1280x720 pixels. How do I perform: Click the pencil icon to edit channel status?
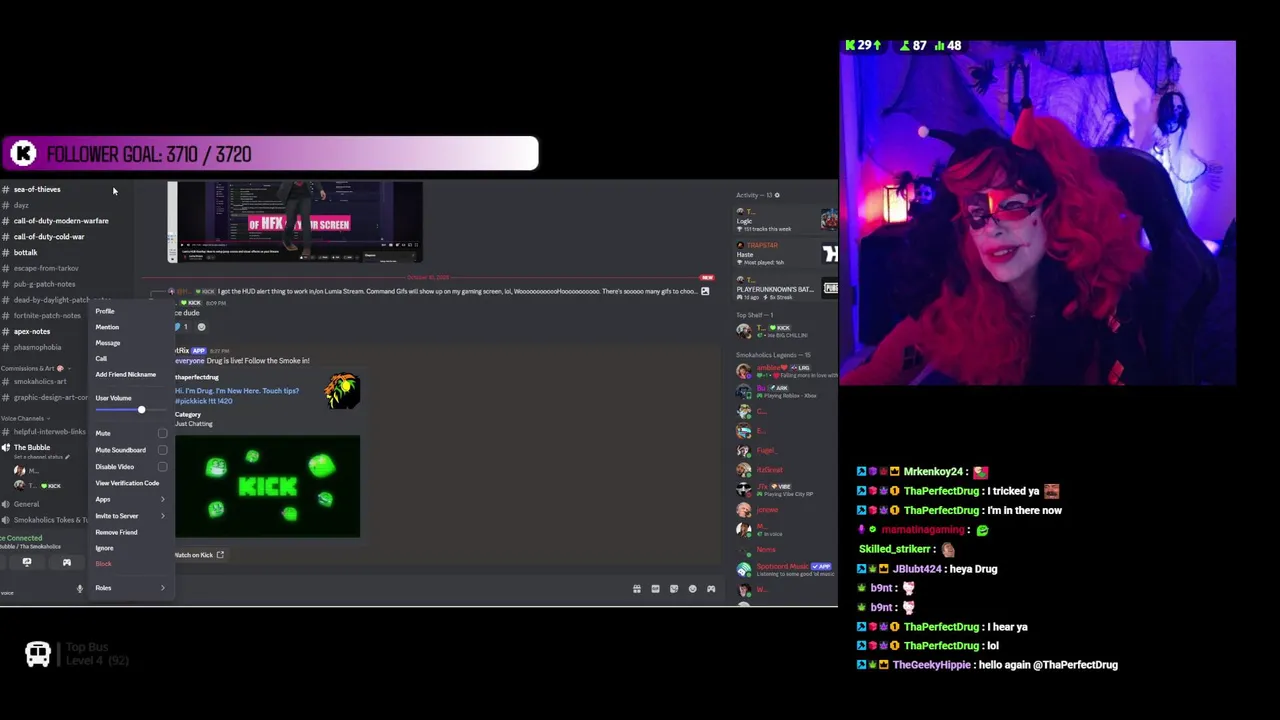coord(65,457)
